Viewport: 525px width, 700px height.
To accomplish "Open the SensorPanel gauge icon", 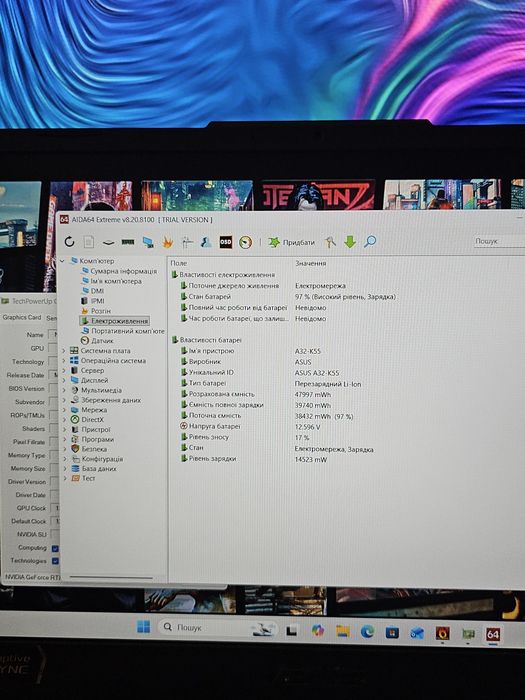I will pyautogui.click(x=245, y=242).
